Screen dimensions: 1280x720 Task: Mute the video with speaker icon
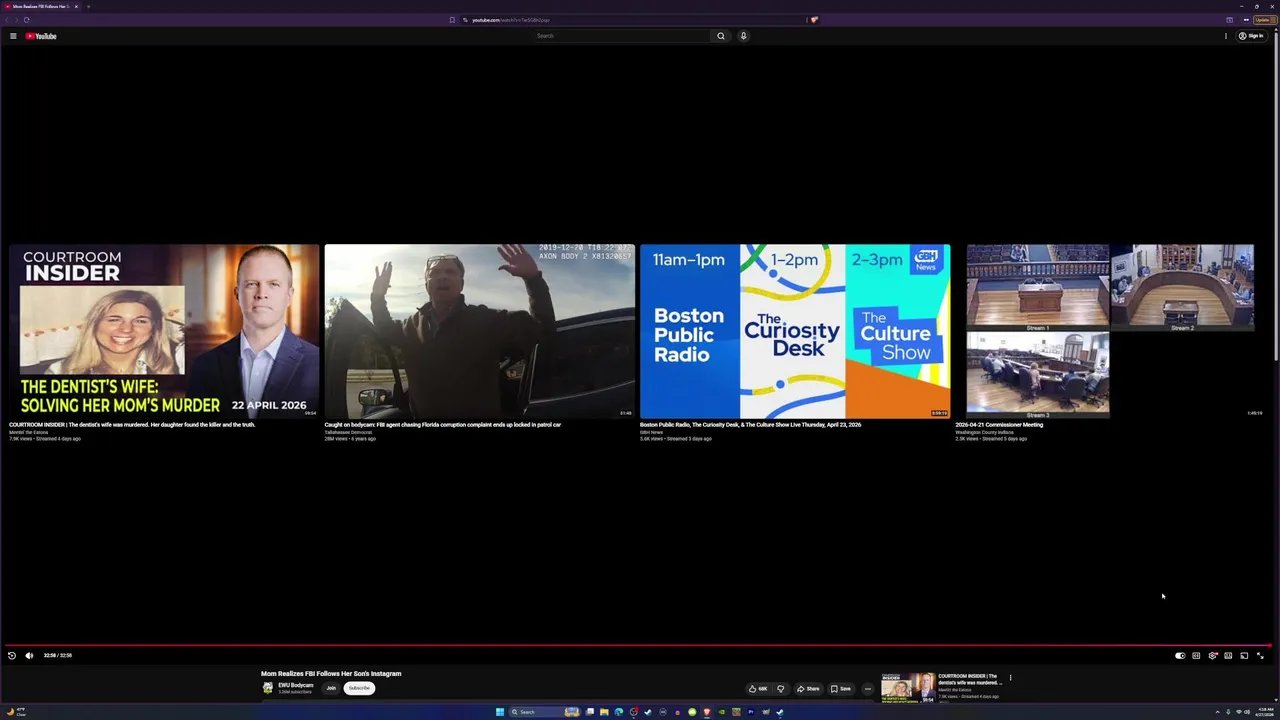[x=29, y=656]
